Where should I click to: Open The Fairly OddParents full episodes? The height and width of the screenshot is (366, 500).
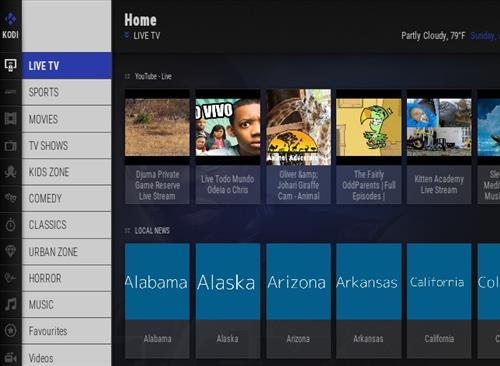click(x=368, y=146)
